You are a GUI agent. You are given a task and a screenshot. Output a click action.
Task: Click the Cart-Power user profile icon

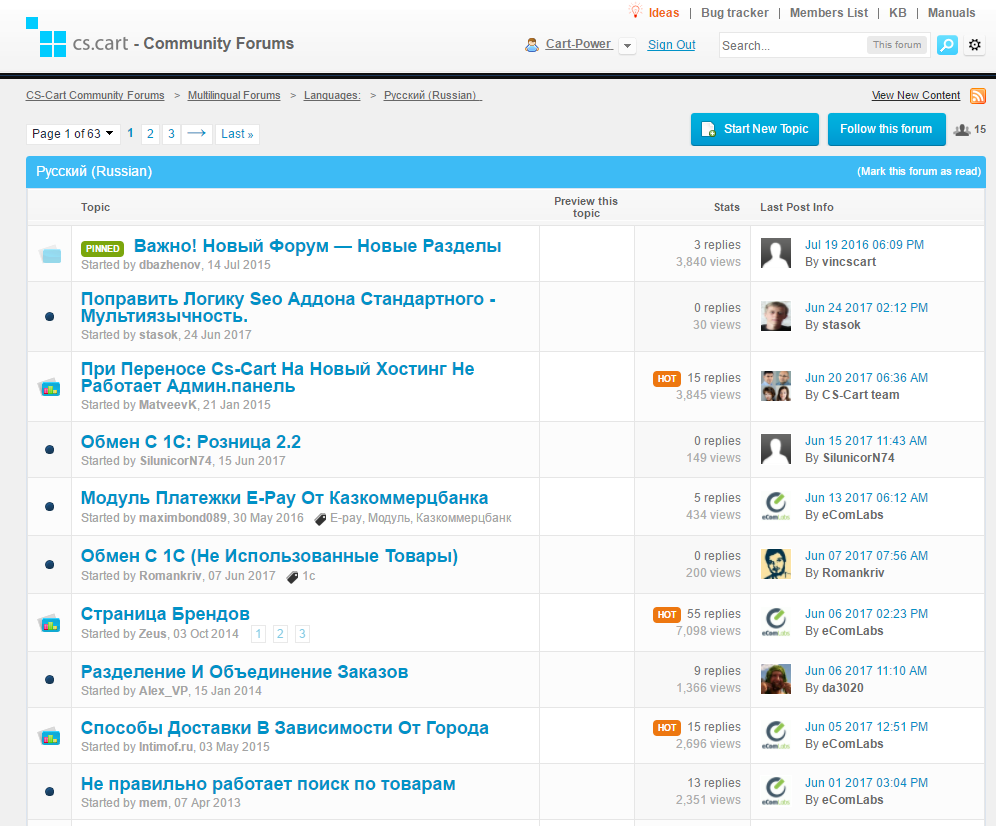[x=532, y=45]
